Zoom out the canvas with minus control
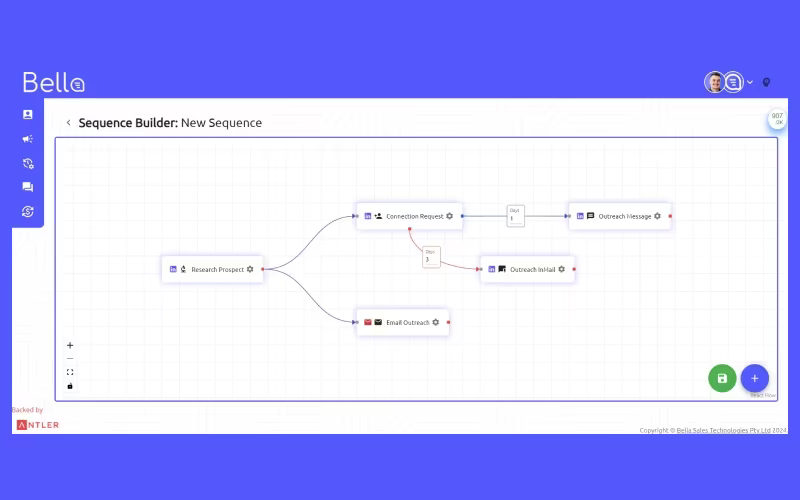Screen dimensions: 800x500 [70, 359]
